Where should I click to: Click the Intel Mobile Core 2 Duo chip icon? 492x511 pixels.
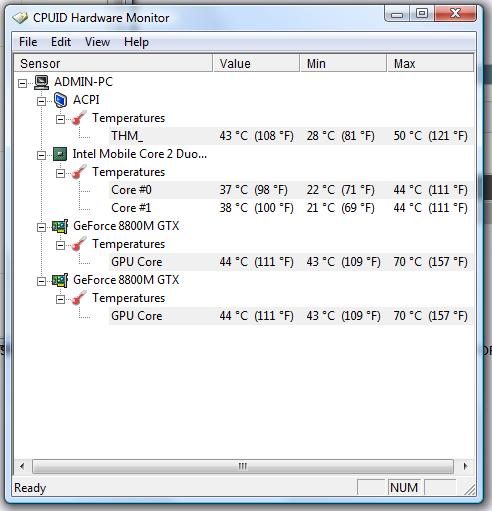pos(60,154)
